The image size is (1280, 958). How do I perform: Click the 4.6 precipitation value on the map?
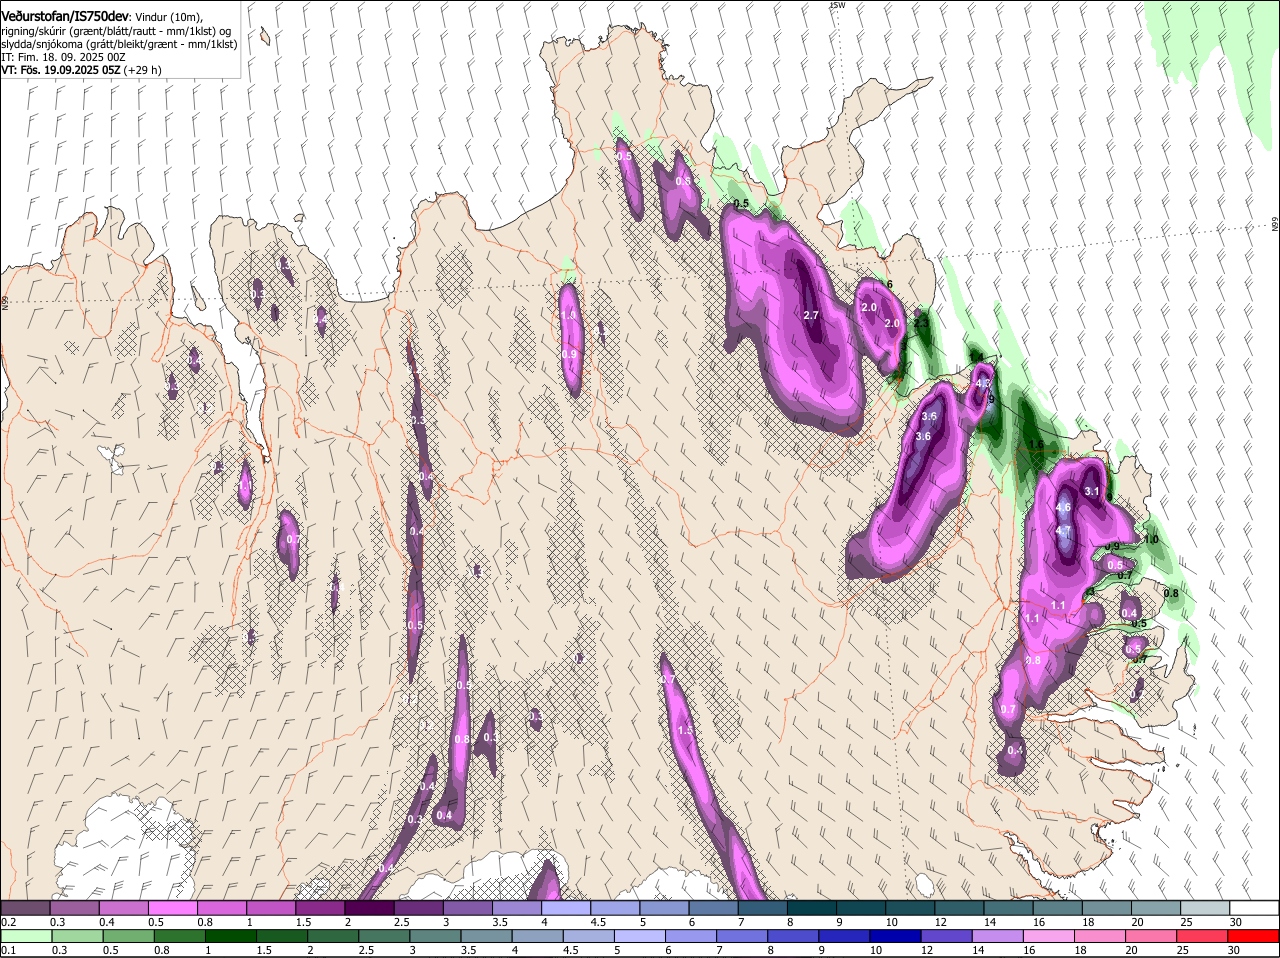(x=1063, y=507)
